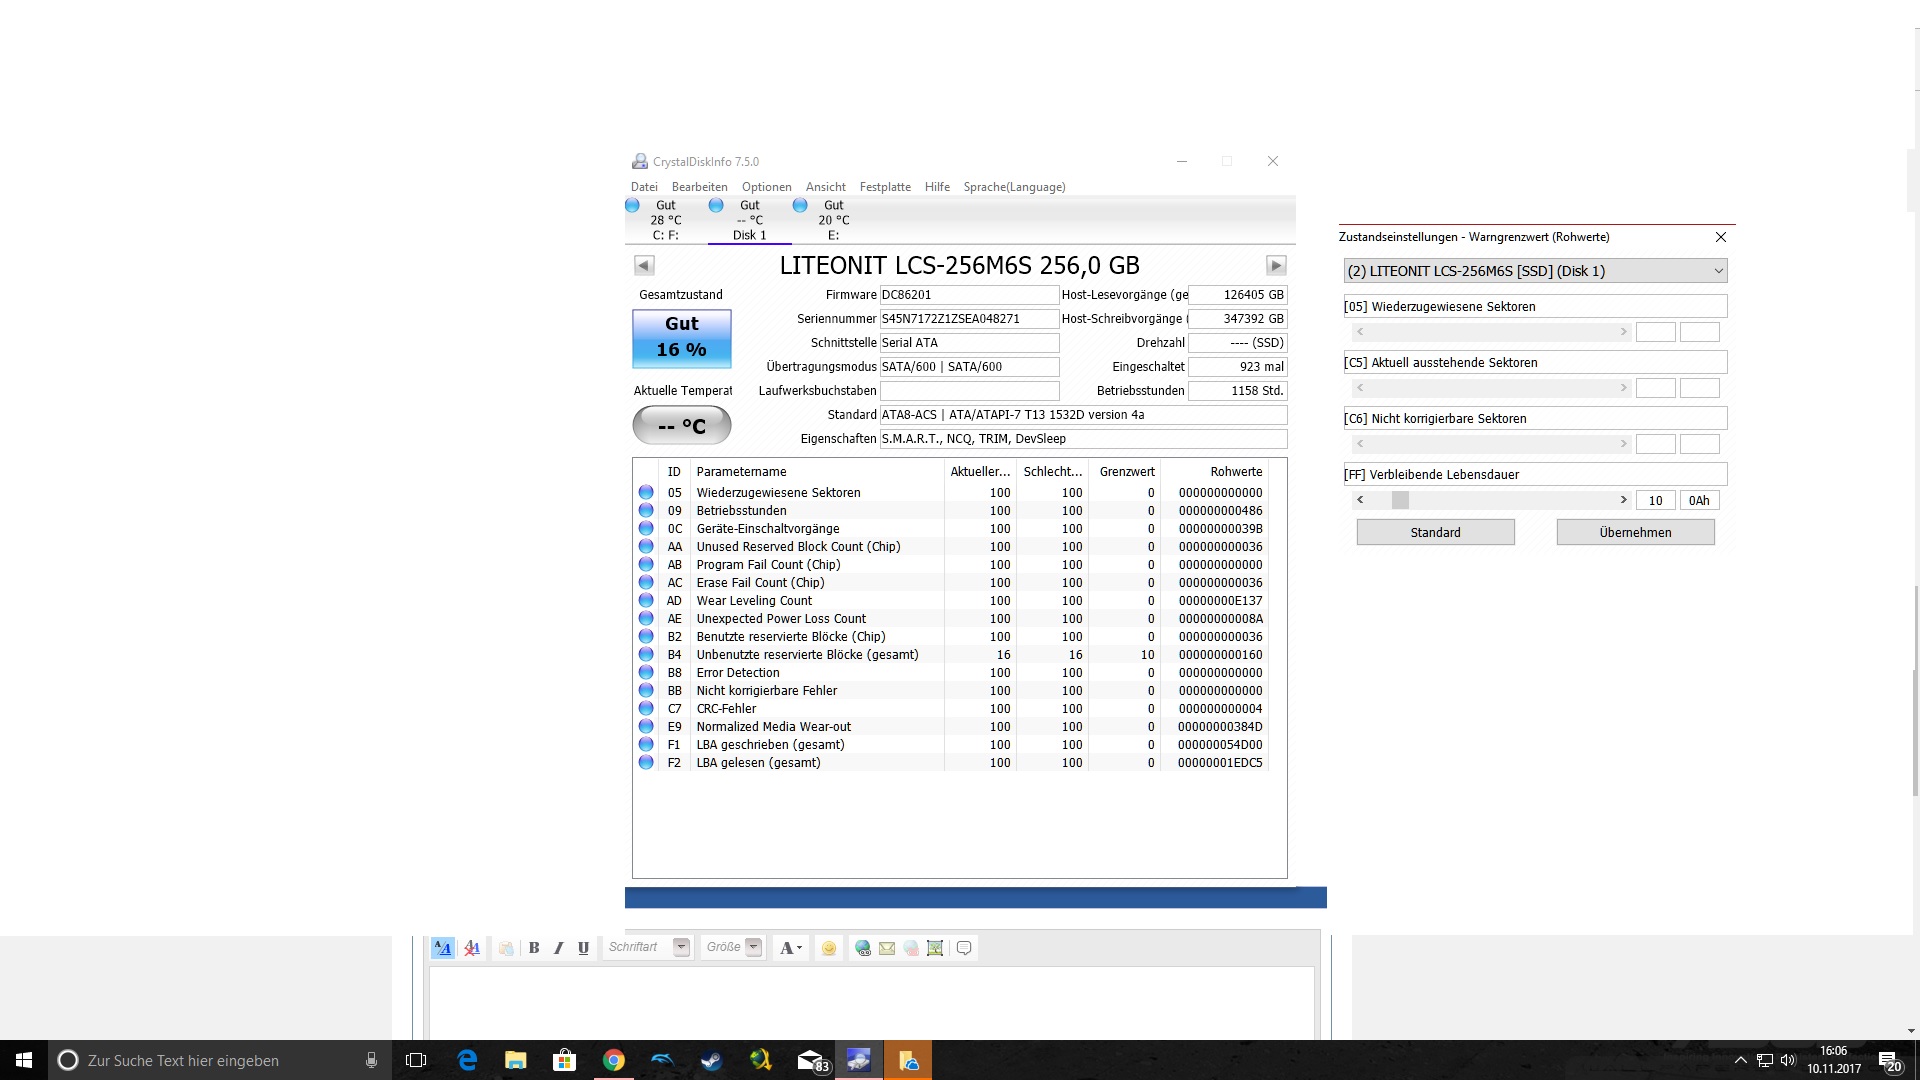Open the Festplatte menu
This screenshot has height=1080, width=1920.
click(884, 187)
